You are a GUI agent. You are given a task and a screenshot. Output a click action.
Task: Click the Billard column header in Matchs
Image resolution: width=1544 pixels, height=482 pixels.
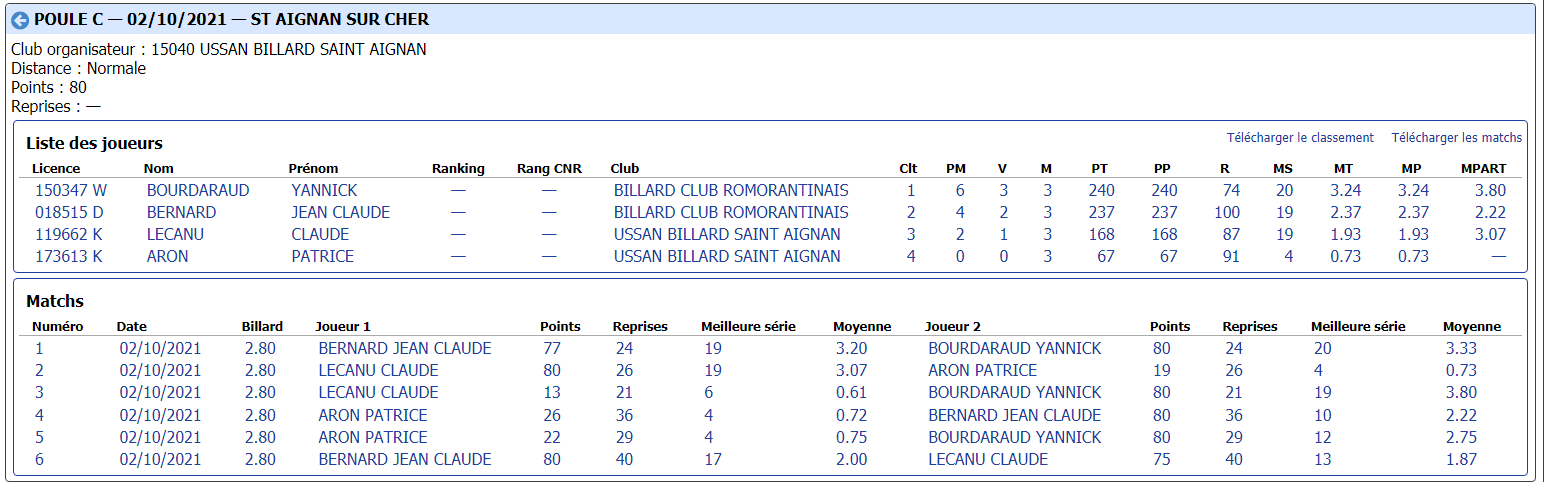pos(262,326)
